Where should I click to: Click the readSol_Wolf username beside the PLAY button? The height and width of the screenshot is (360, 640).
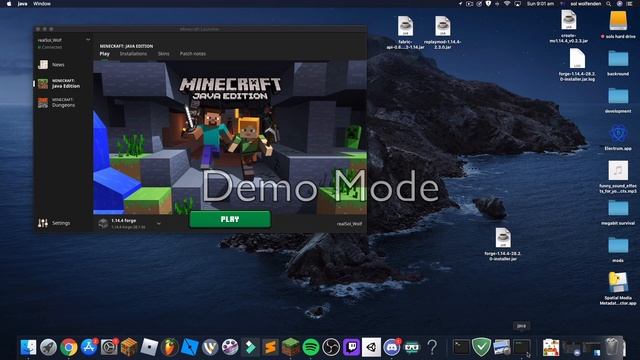(x=349, y=224)
